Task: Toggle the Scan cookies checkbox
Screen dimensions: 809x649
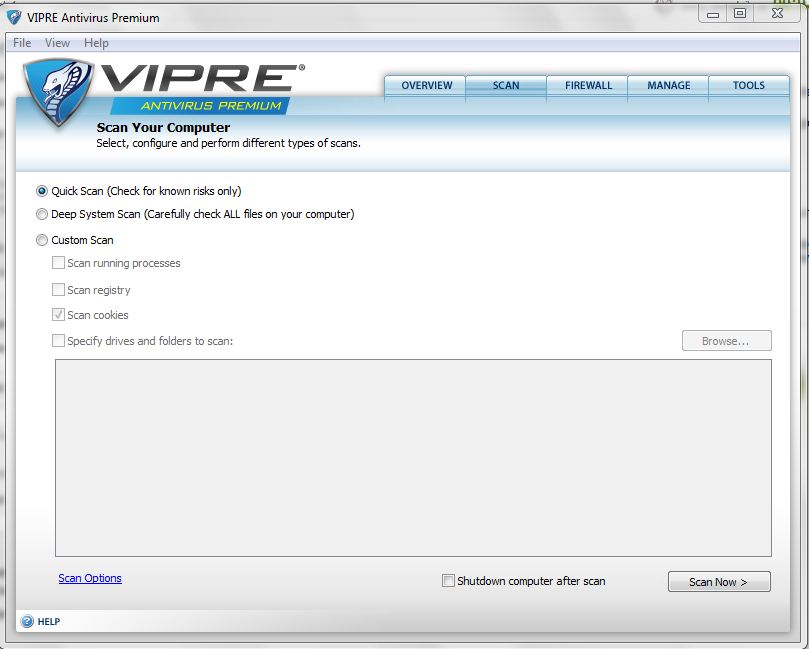Action: [x=58, y=315]
